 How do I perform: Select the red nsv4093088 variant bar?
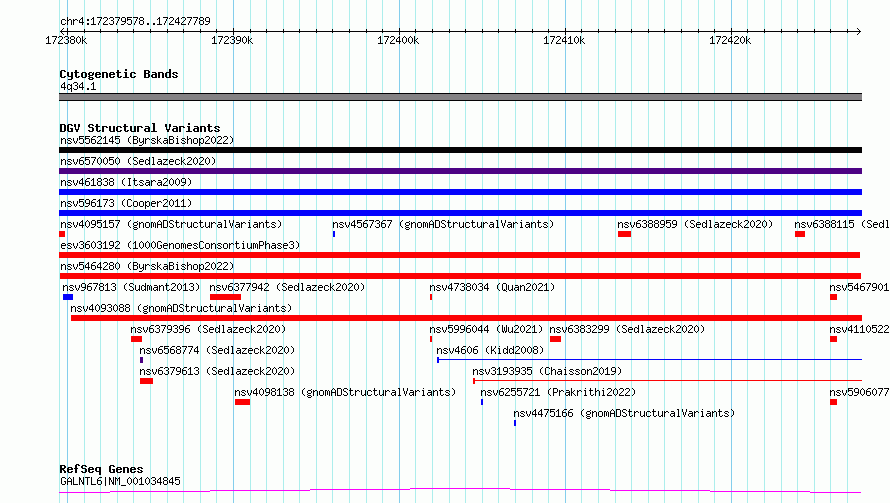pos(467,318)
